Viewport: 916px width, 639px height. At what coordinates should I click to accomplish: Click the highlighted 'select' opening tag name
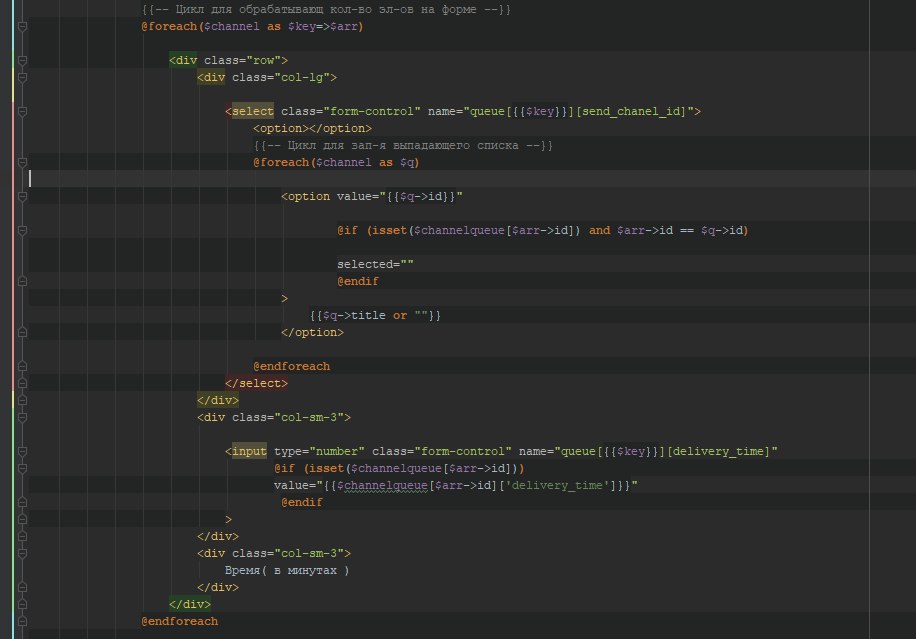coord(252,111)
